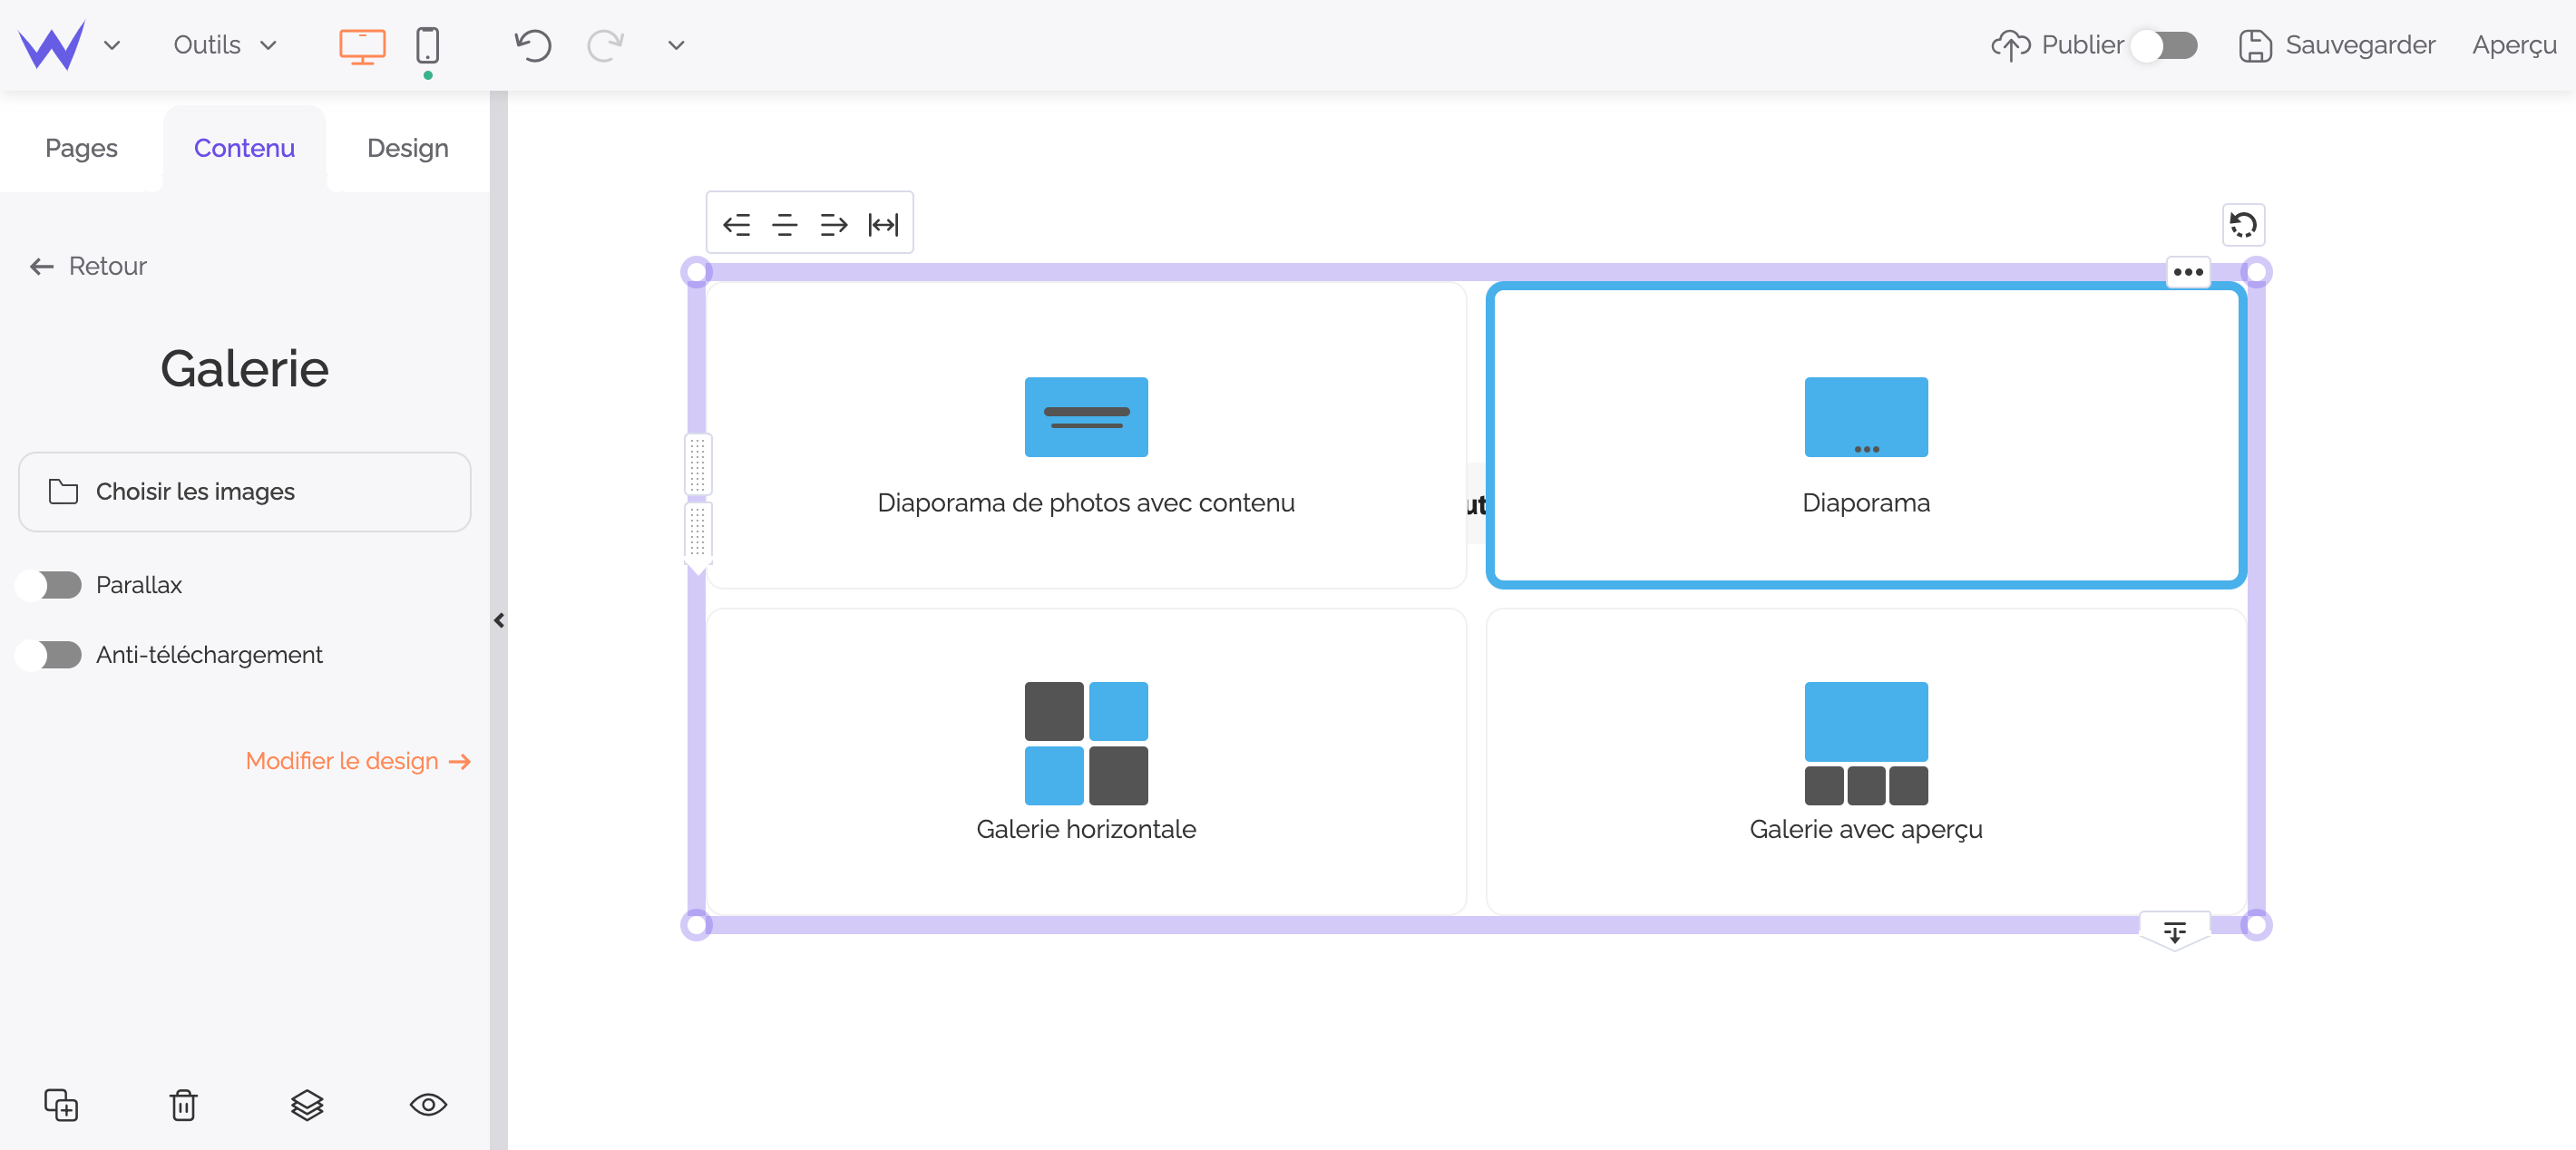Open the Outils dropdown menu

[224, 45]
